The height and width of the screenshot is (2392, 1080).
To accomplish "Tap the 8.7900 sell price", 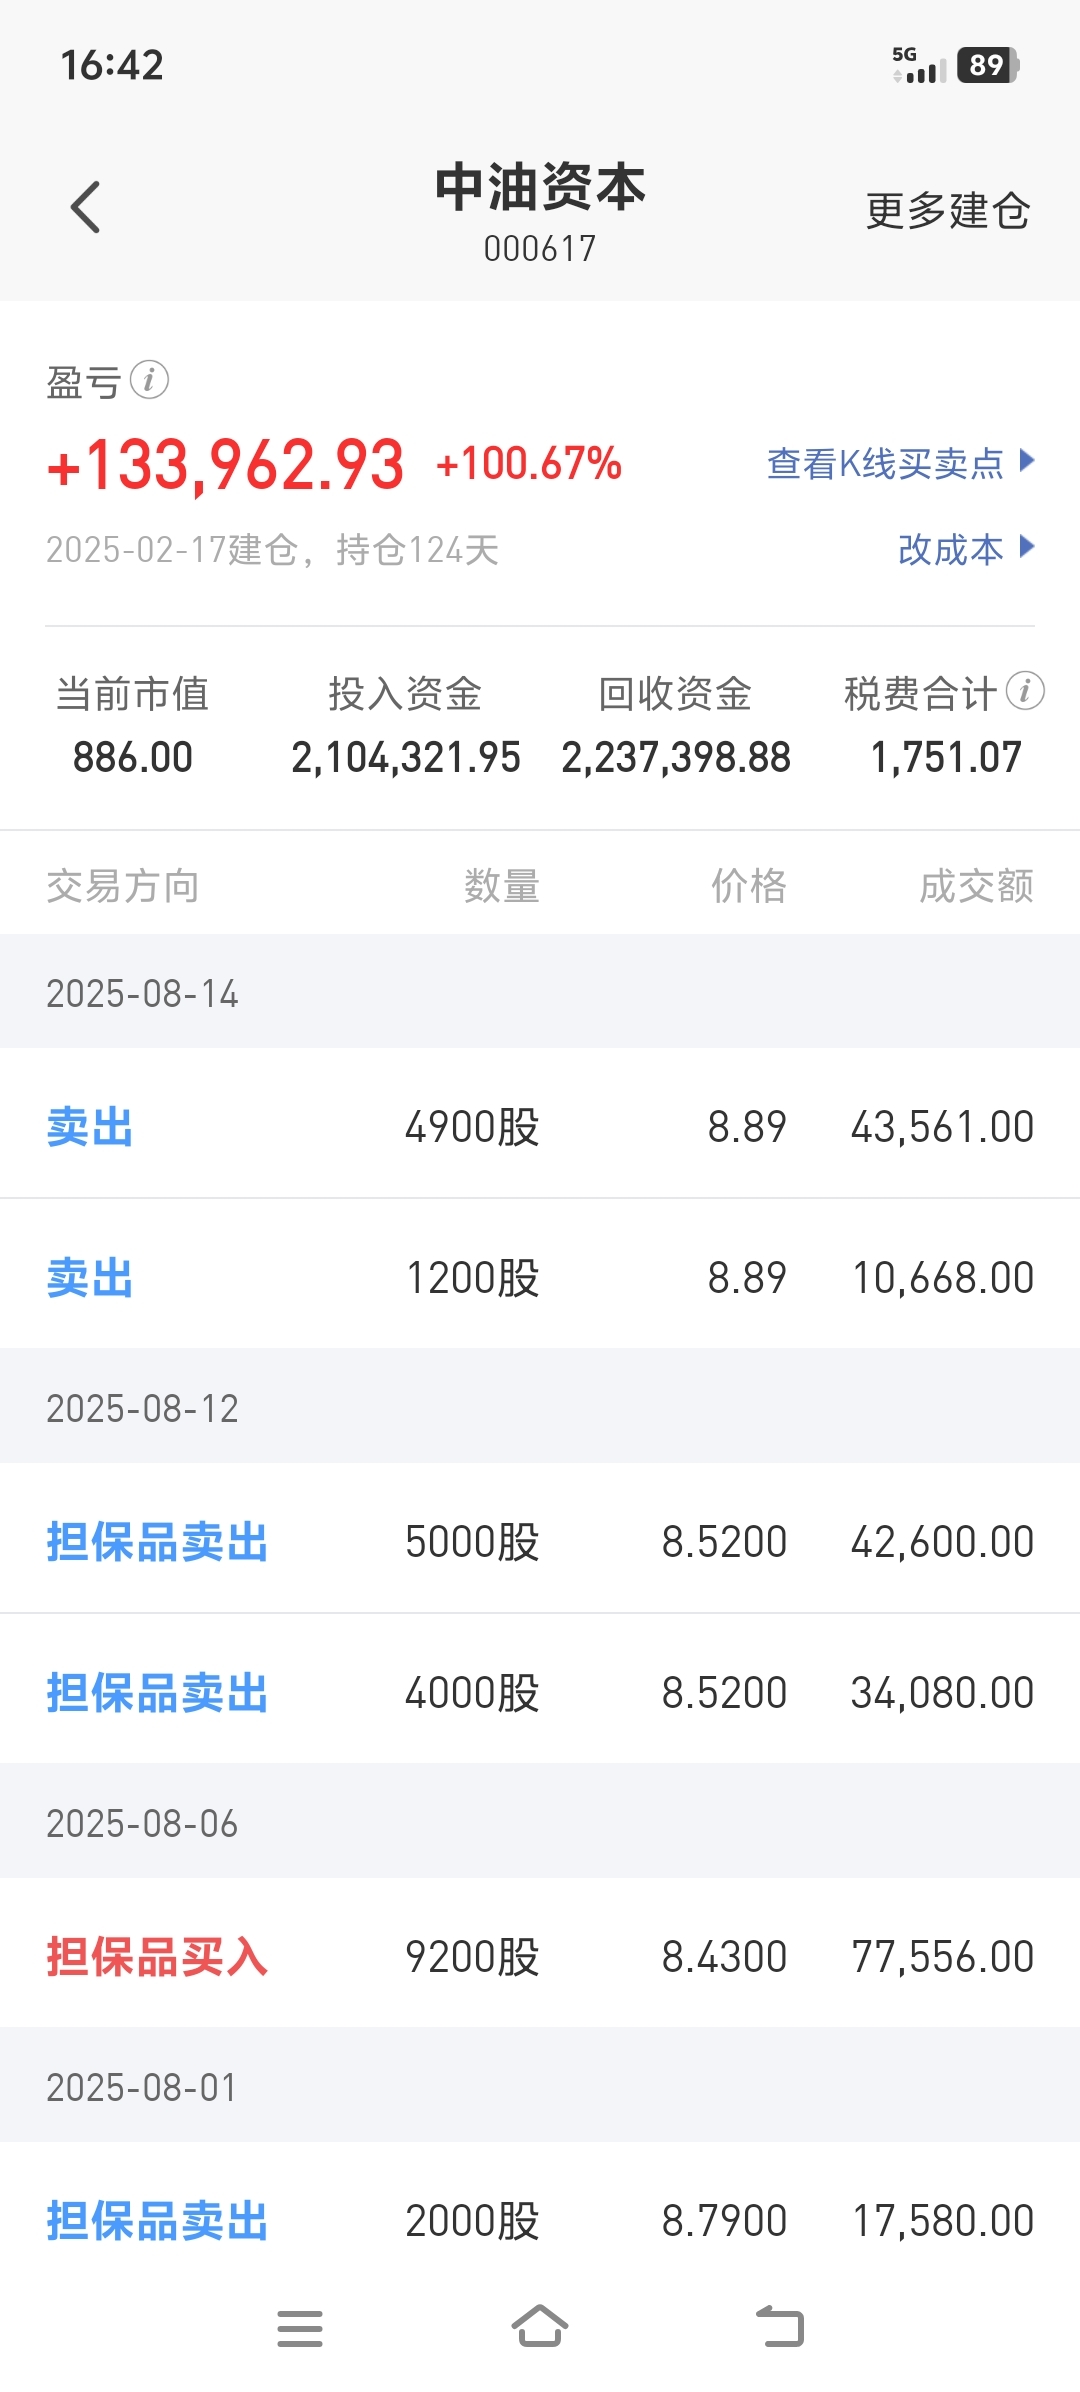I will (x=725, y=2221).
